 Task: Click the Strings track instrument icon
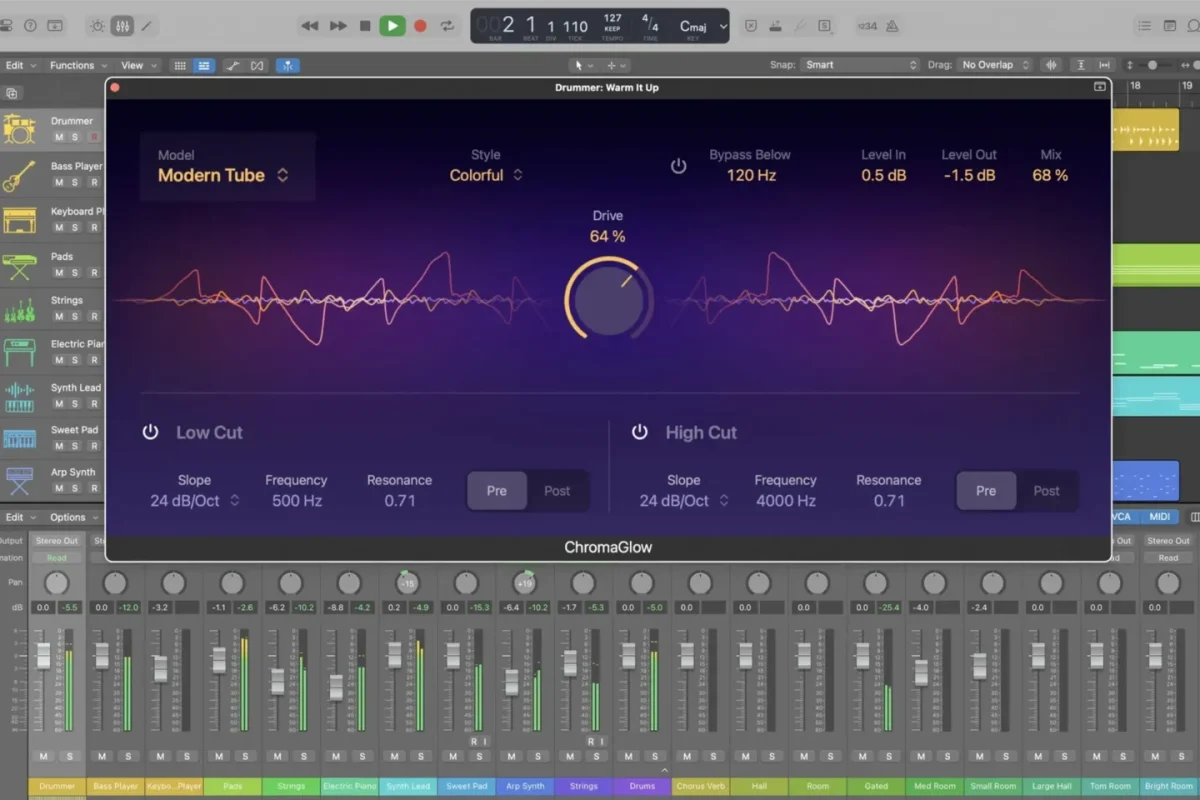pos(19,309)
